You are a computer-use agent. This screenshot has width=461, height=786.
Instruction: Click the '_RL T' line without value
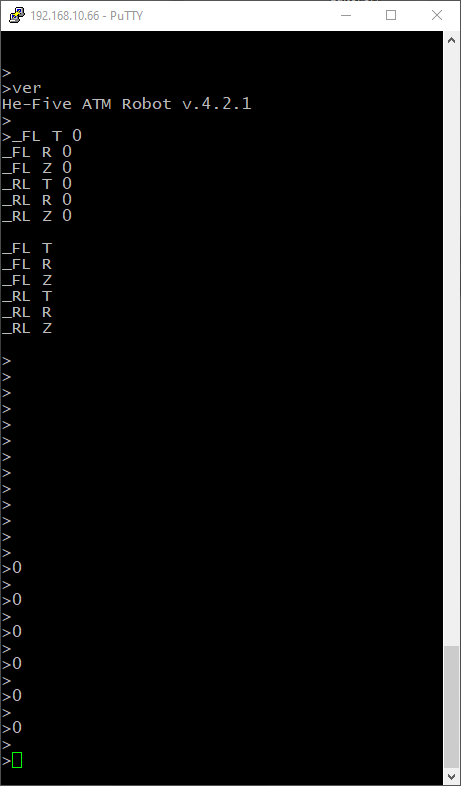27,296
